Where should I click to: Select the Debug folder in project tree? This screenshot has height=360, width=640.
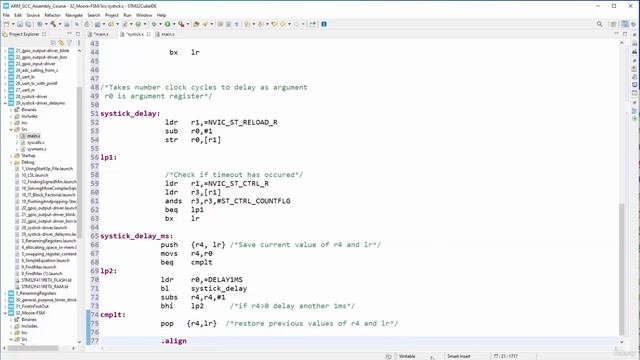click(28, 162)
